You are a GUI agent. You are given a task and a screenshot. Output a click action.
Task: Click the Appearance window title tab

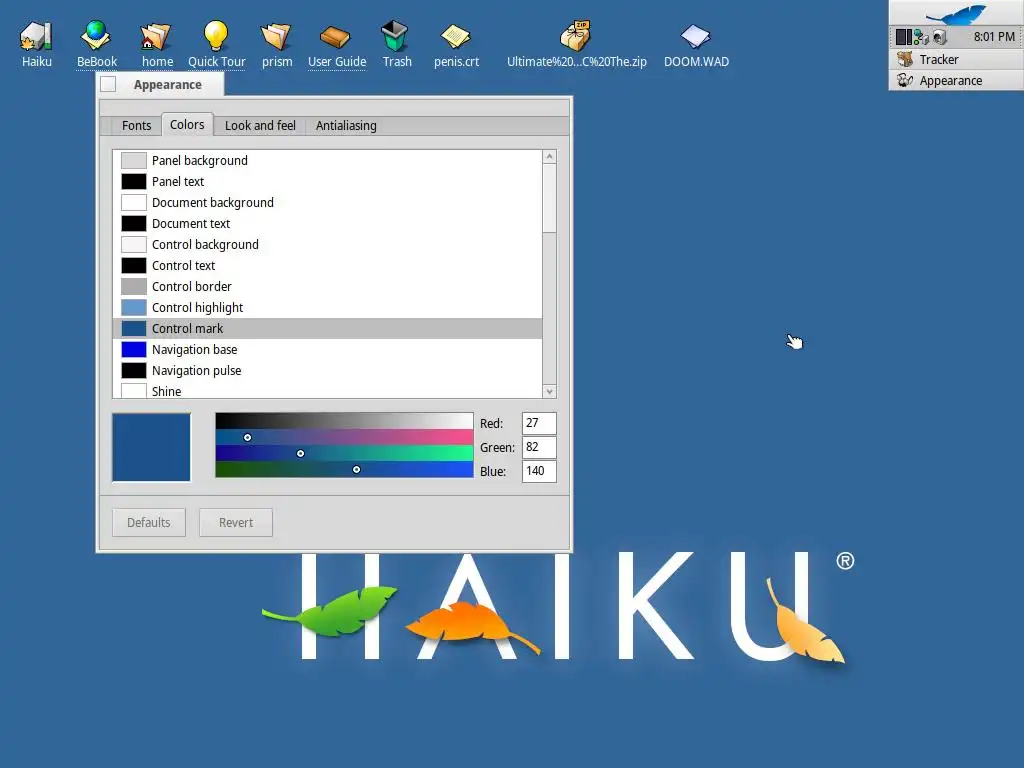click(x=167, y=85)
